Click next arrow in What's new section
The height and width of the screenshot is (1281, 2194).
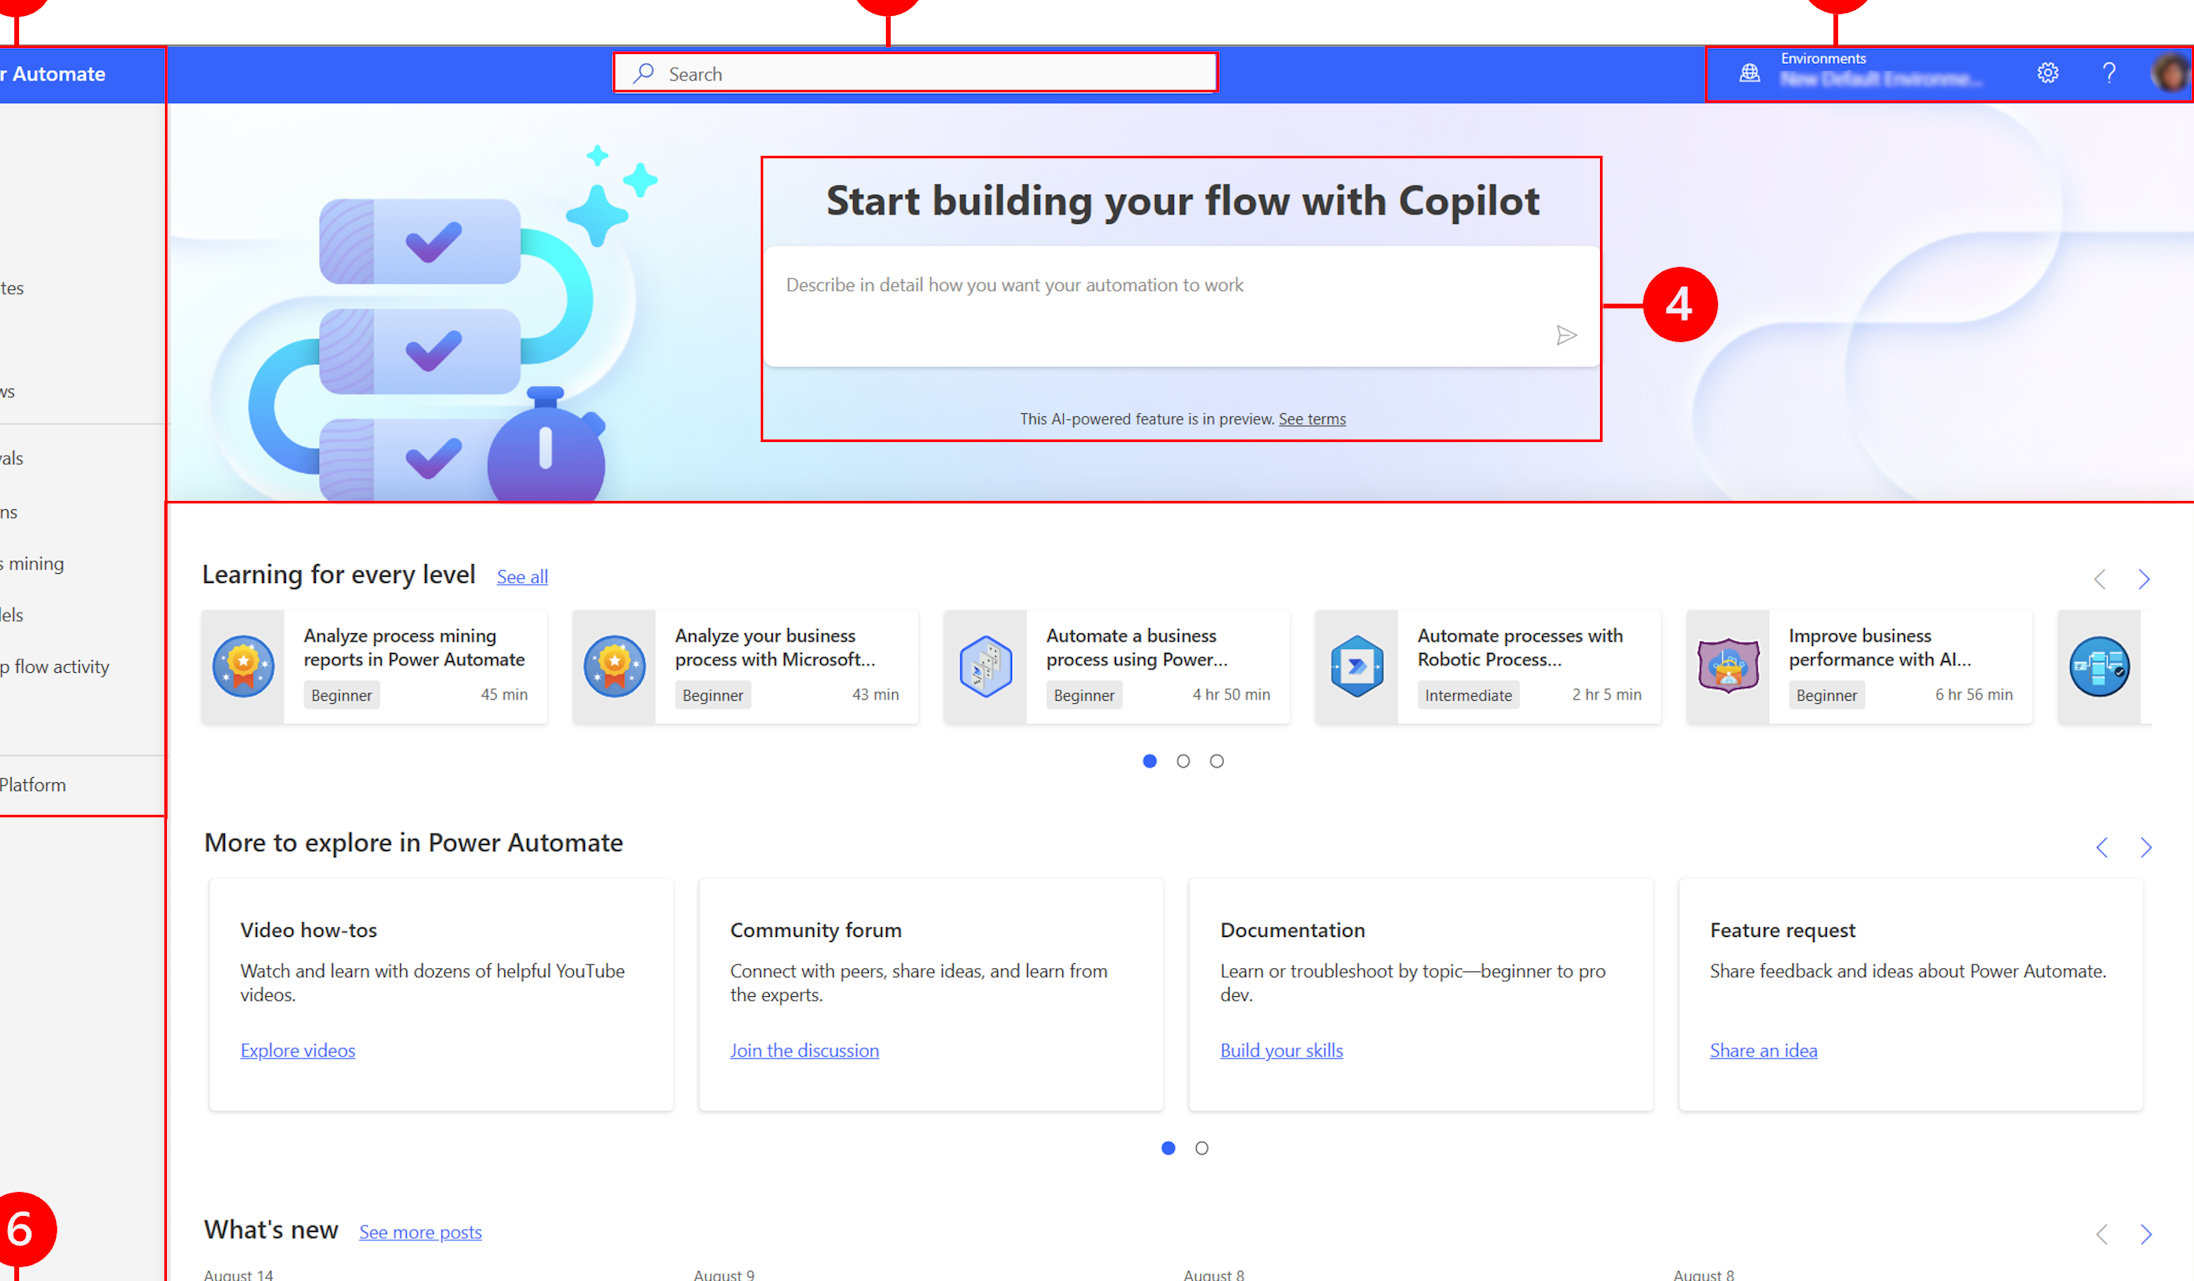[2145, 1234]
